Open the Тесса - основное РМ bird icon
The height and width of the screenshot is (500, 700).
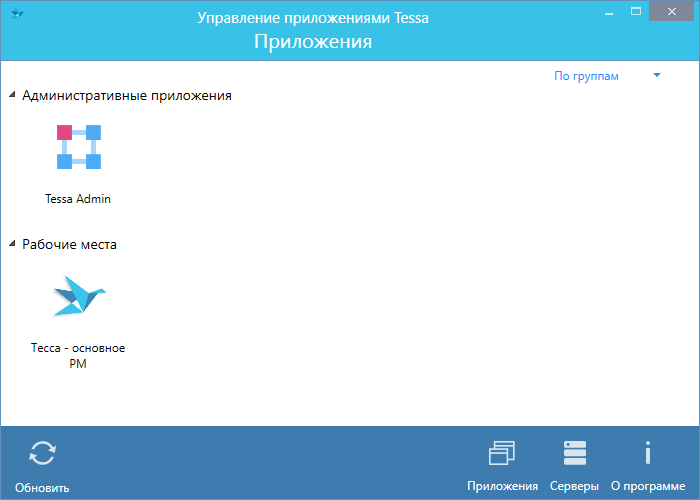79,296
